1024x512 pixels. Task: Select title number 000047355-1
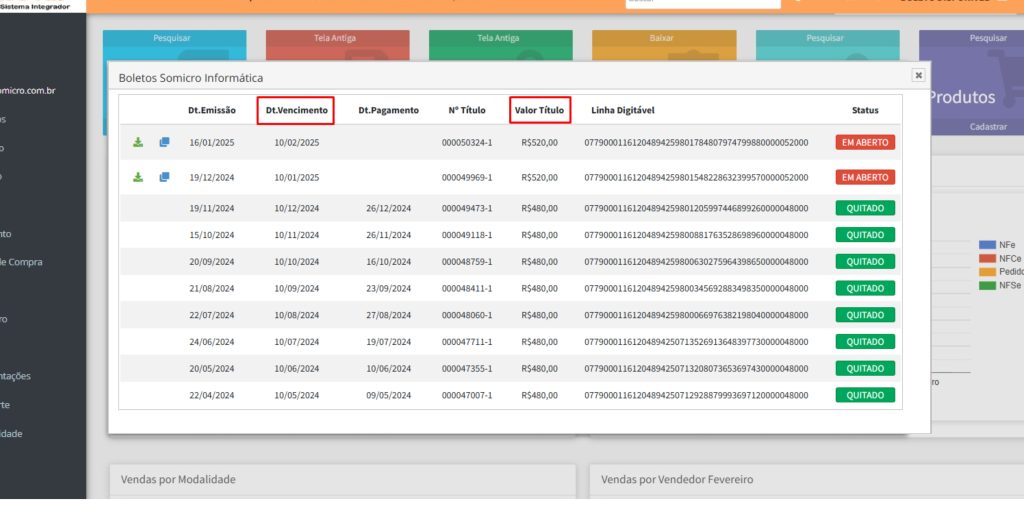(467, 368)
